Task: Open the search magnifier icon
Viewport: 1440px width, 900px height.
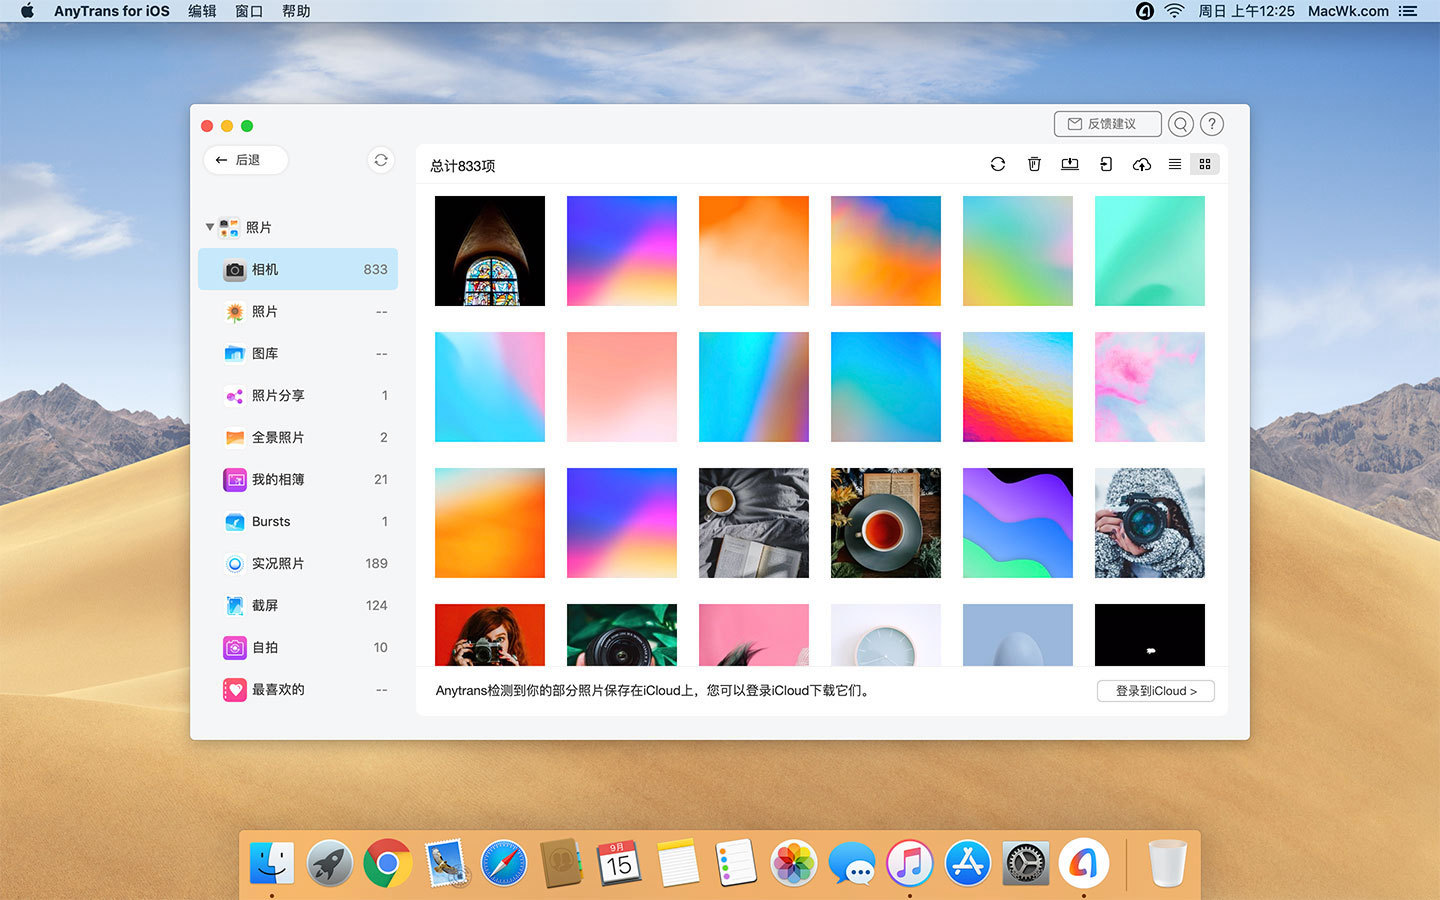Action: click(x=1181, y=124)
